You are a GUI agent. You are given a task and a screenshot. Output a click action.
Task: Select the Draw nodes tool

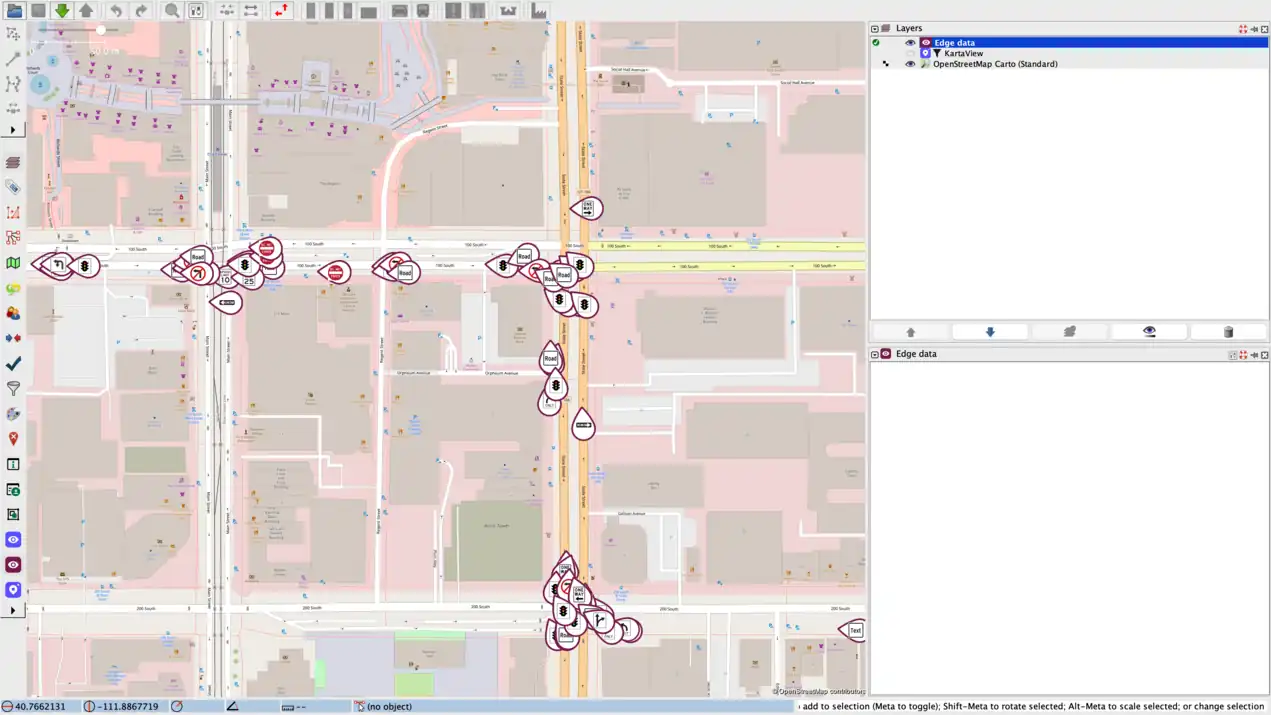point(13,59)
